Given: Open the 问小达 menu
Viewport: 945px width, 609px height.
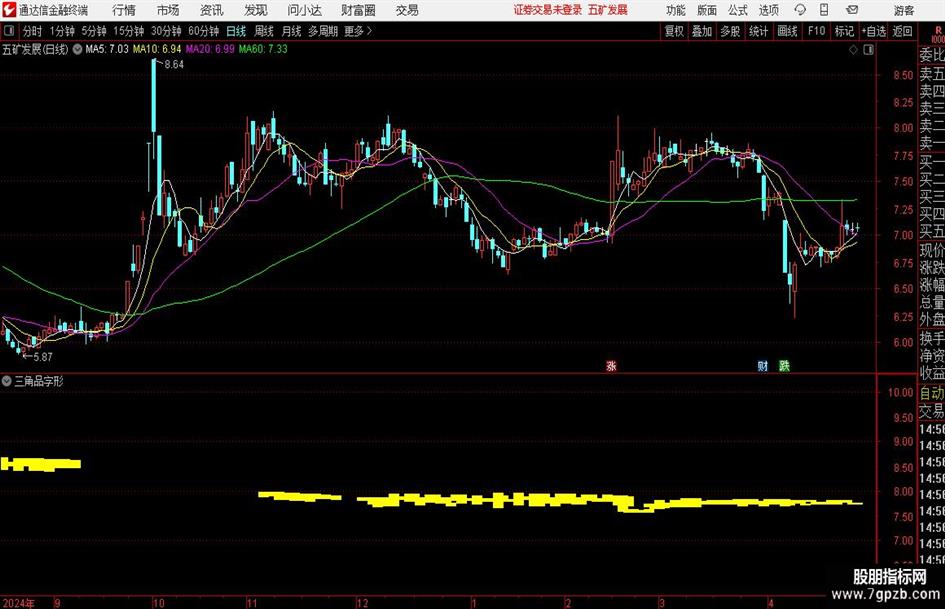Looking at the screenshot, I should coord(304,10).
